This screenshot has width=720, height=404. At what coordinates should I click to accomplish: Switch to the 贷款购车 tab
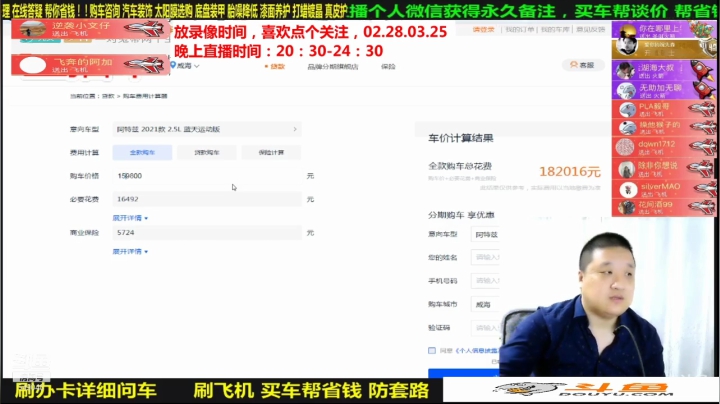point(207,152)
